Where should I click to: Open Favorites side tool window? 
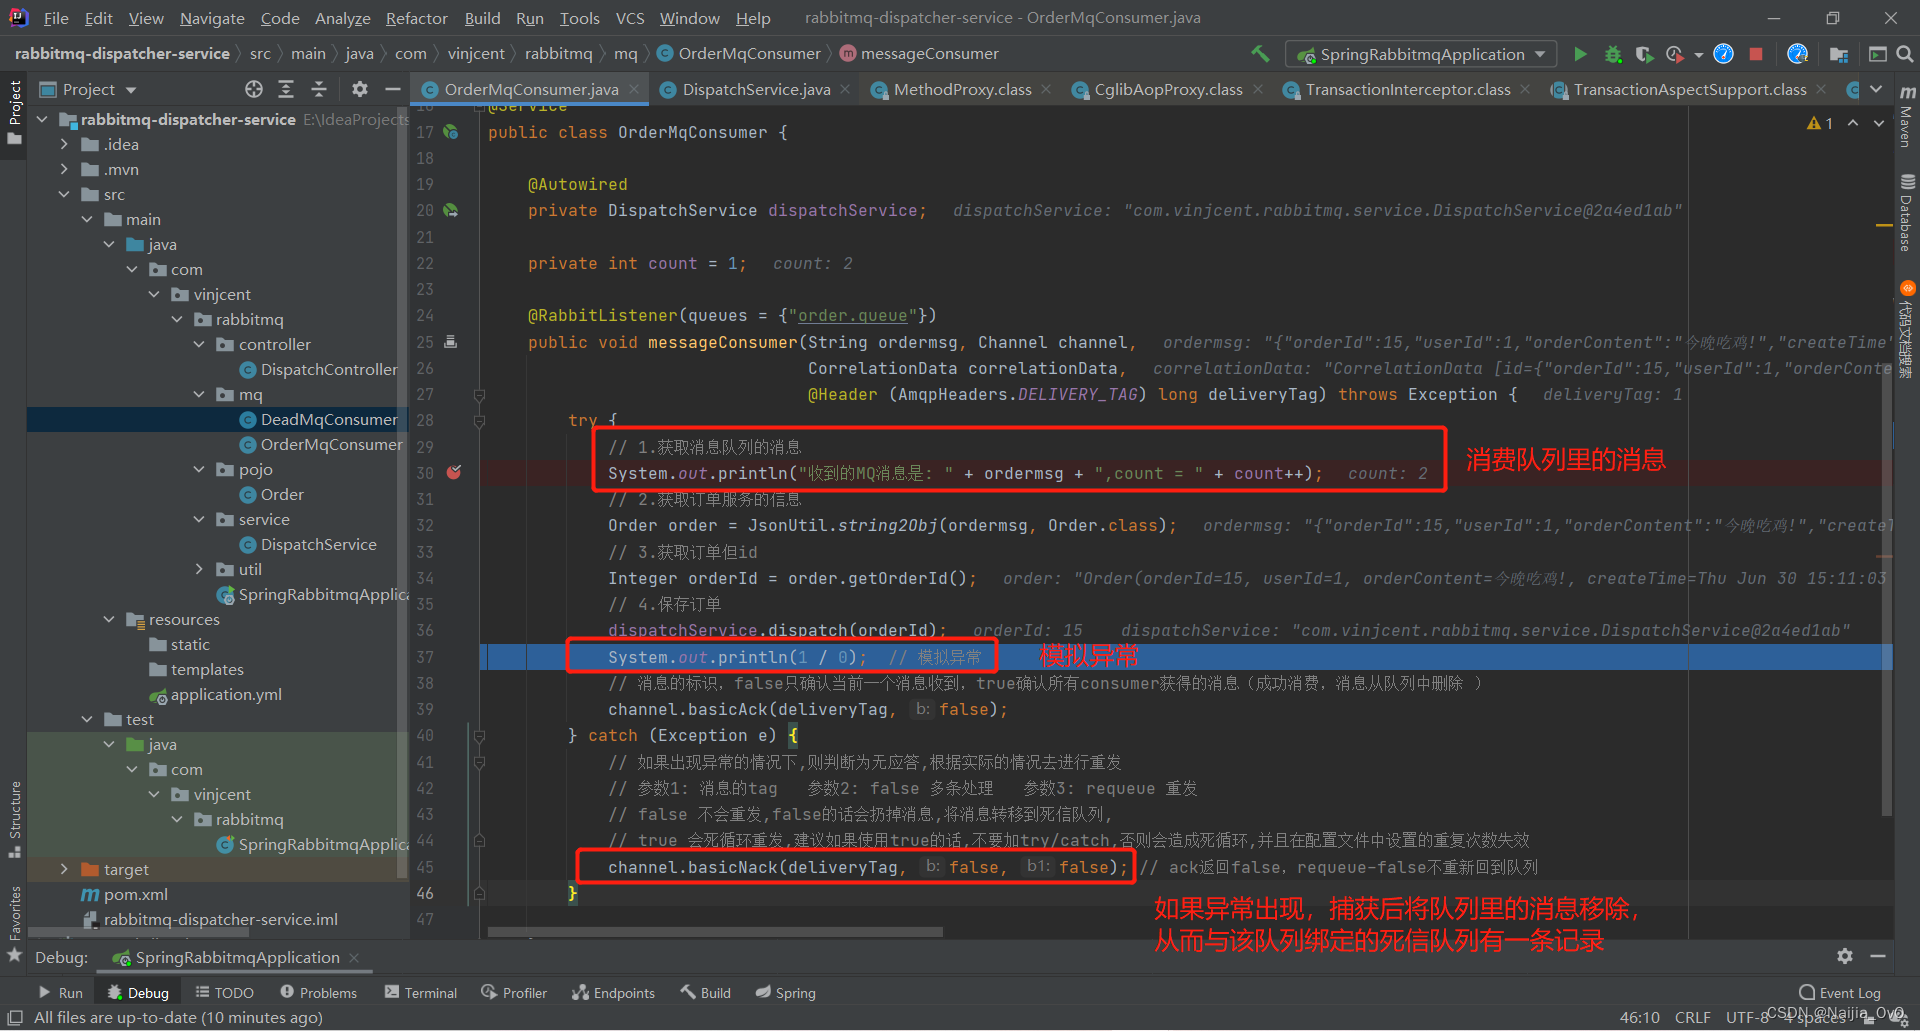click(x=15, y=924)
